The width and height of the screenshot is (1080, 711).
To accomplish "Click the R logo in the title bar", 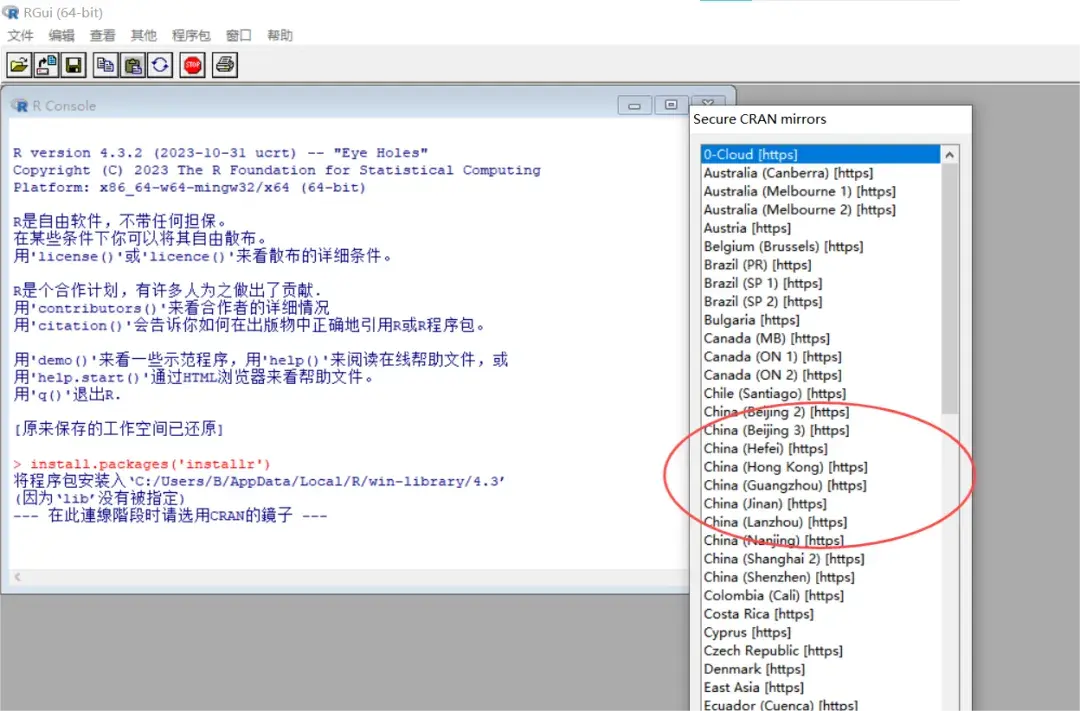I will pyautogui.click(x=10, y=10).
